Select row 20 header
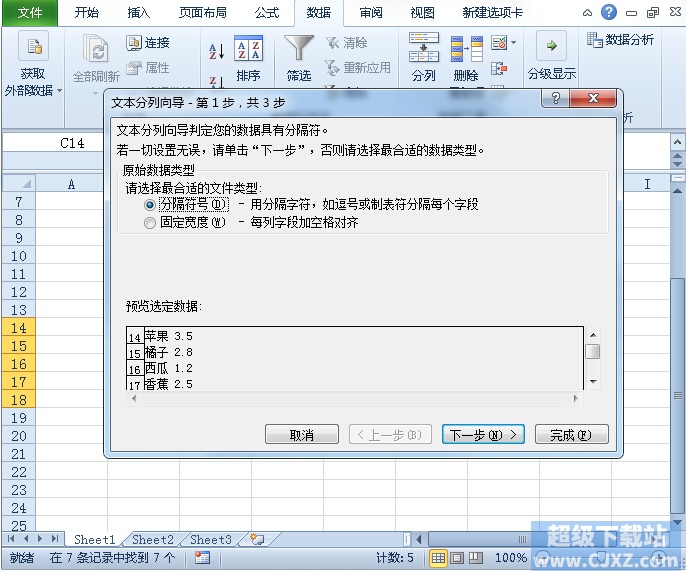Viewport: 686px width, 571px height. [x=18, y=436]
